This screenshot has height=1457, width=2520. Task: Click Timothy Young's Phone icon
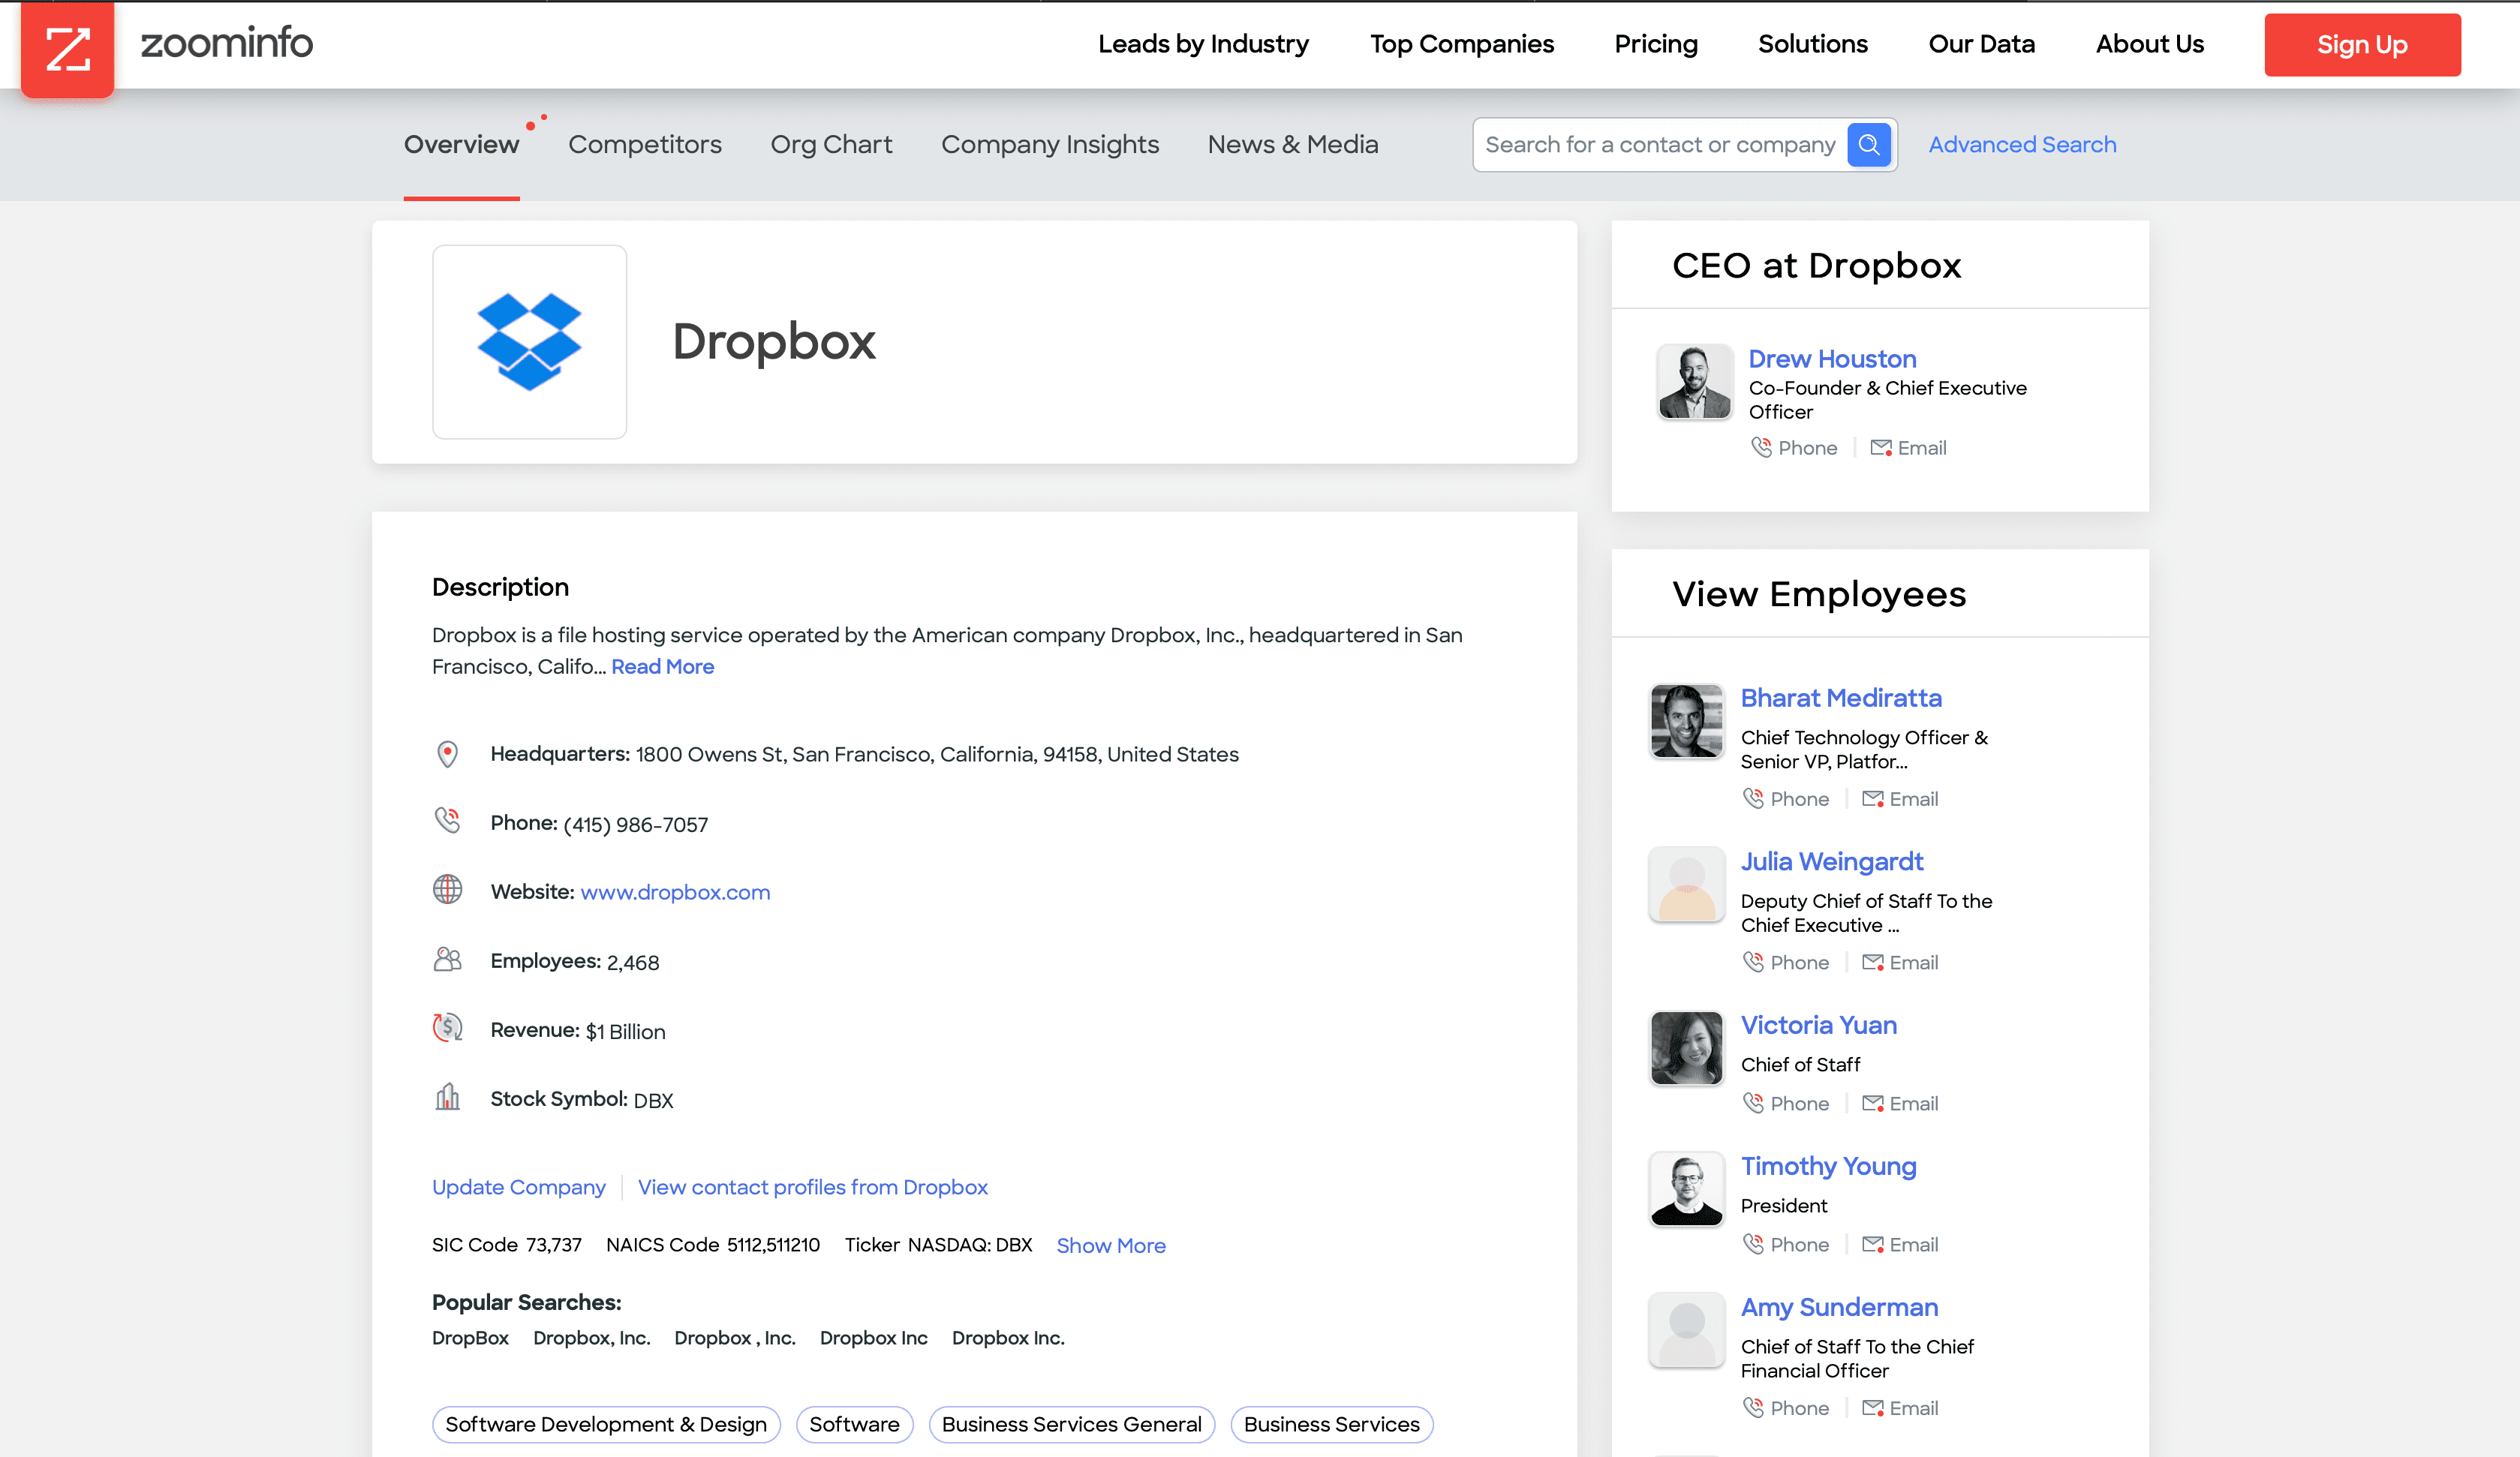click(1753, 1244)
